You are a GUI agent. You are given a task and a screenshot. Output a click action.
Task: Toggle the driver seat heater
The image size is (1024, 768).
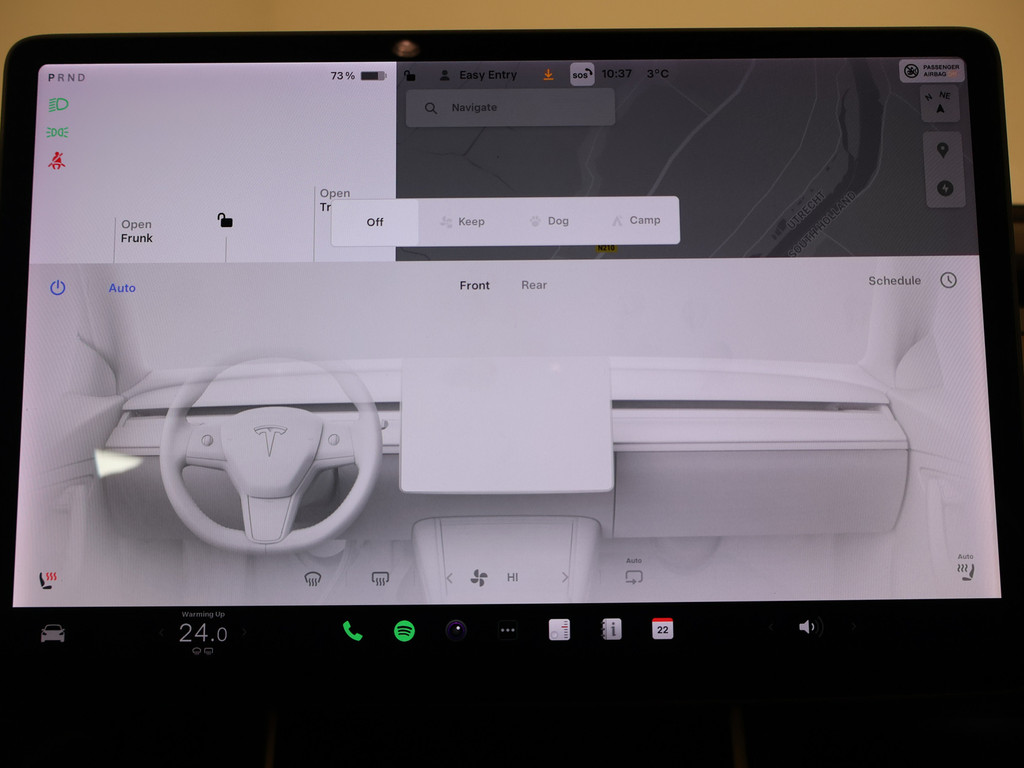click(x=48, y=578)
